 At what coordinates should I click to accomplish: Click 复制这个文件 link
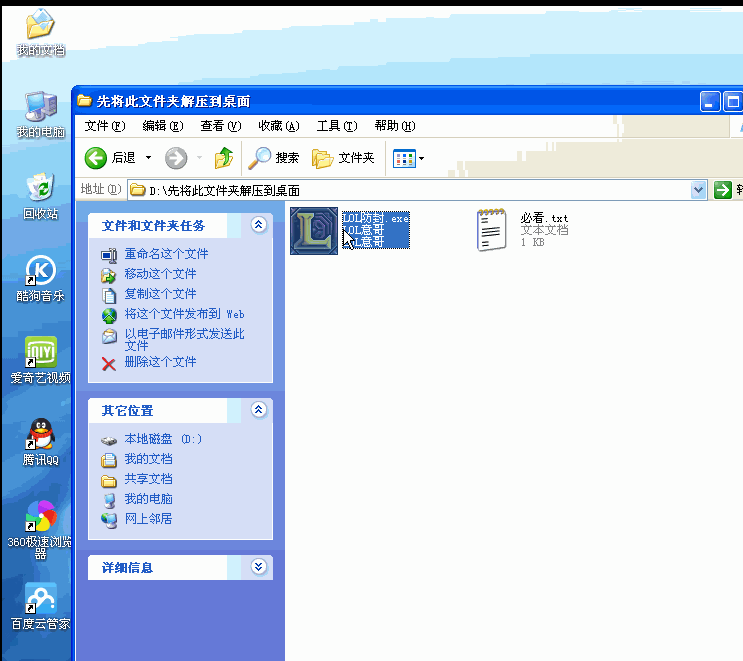[x=160, y=294]
